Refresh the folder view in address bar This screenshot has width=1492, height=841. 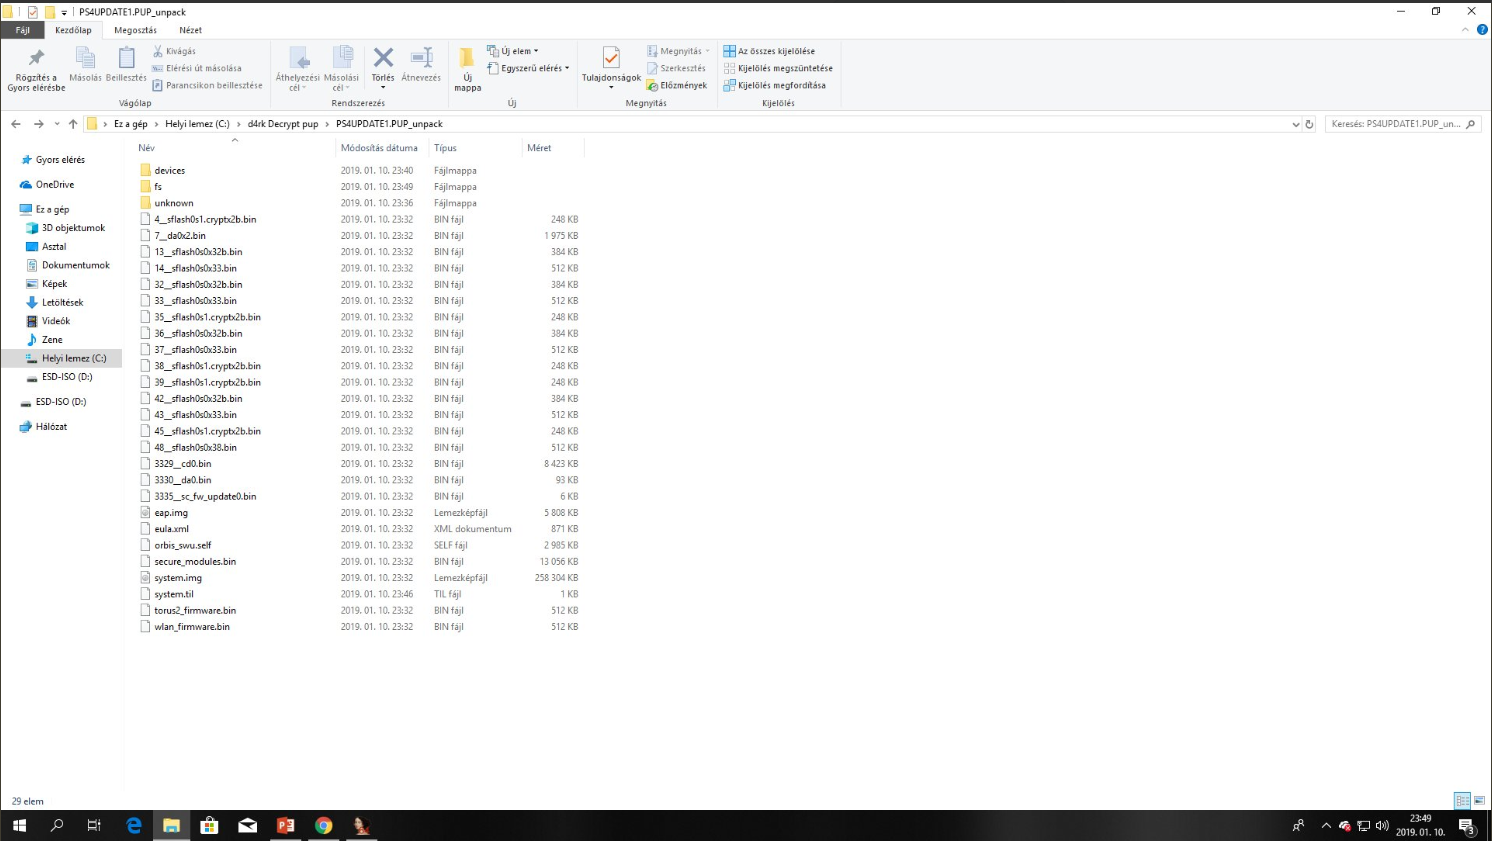point(1309,124)
